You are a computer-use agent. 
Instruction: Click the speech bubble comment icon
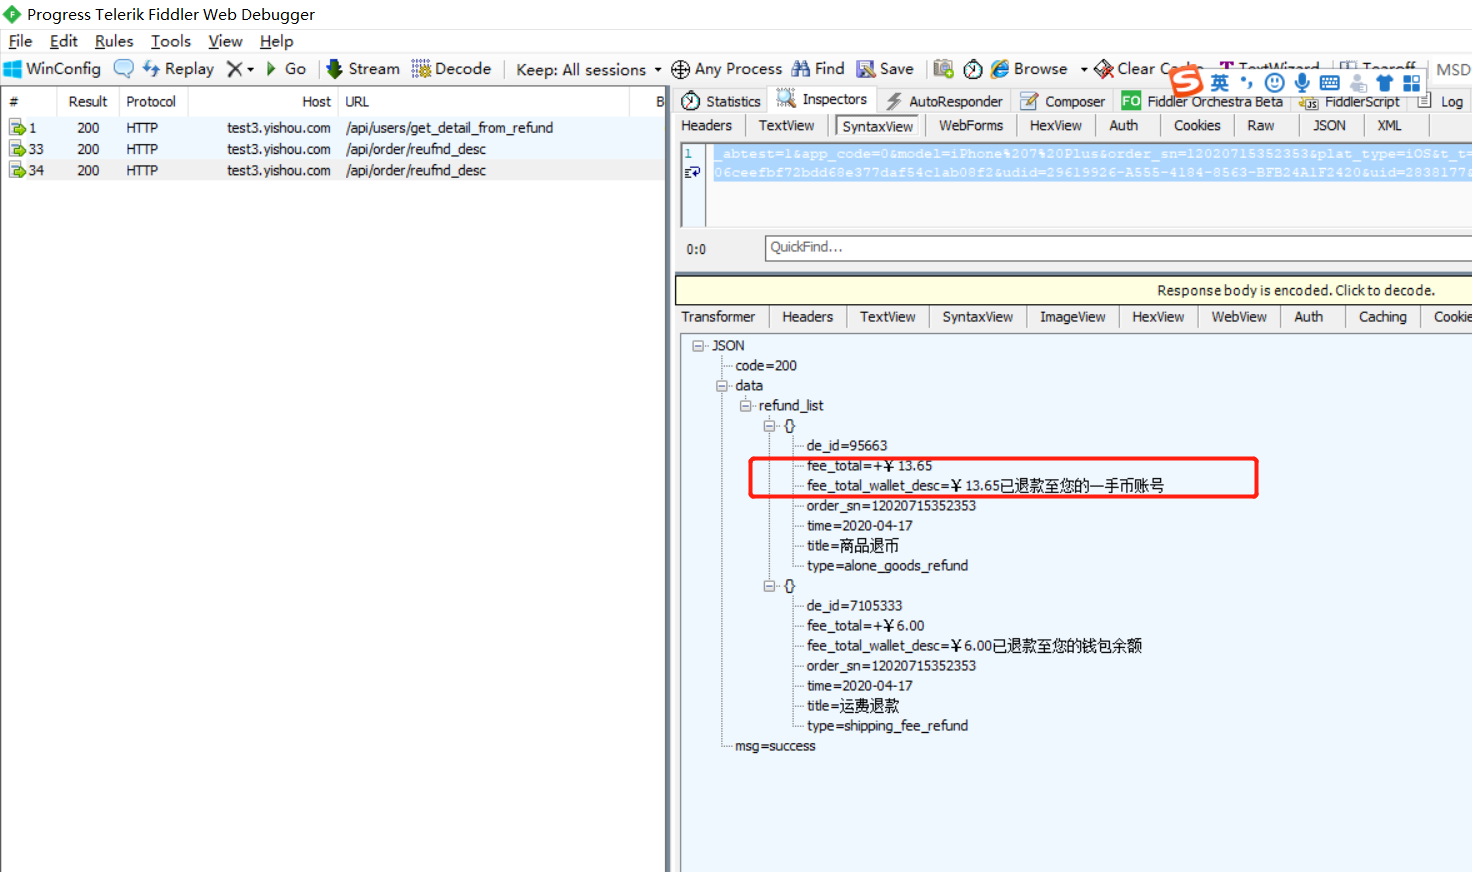[123, 69]
